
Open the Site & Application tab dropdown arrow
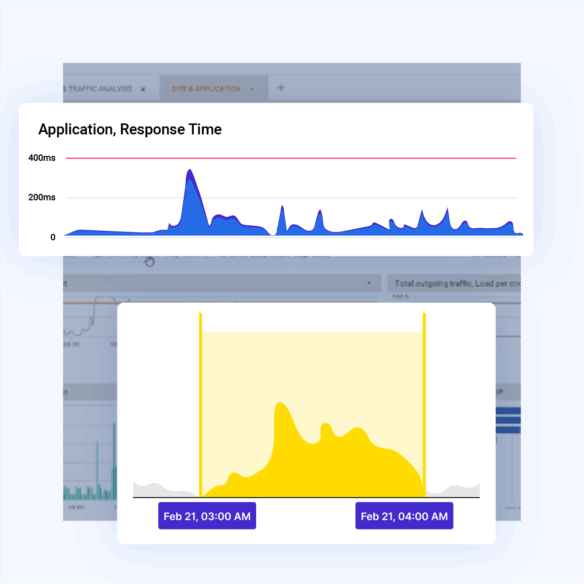click(252, 89)
